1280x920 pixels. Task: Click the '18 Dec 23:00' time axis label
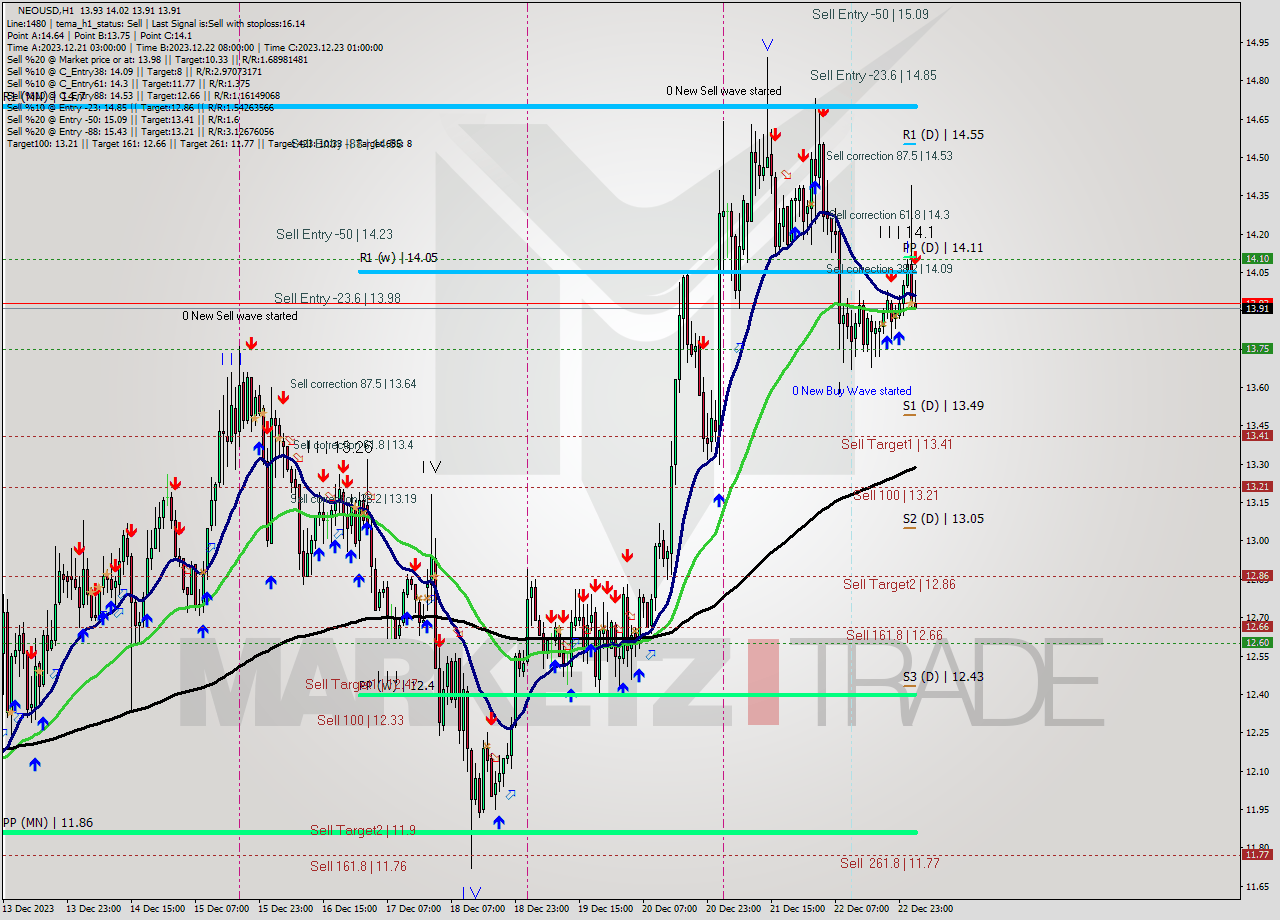[x=543, y=909]
